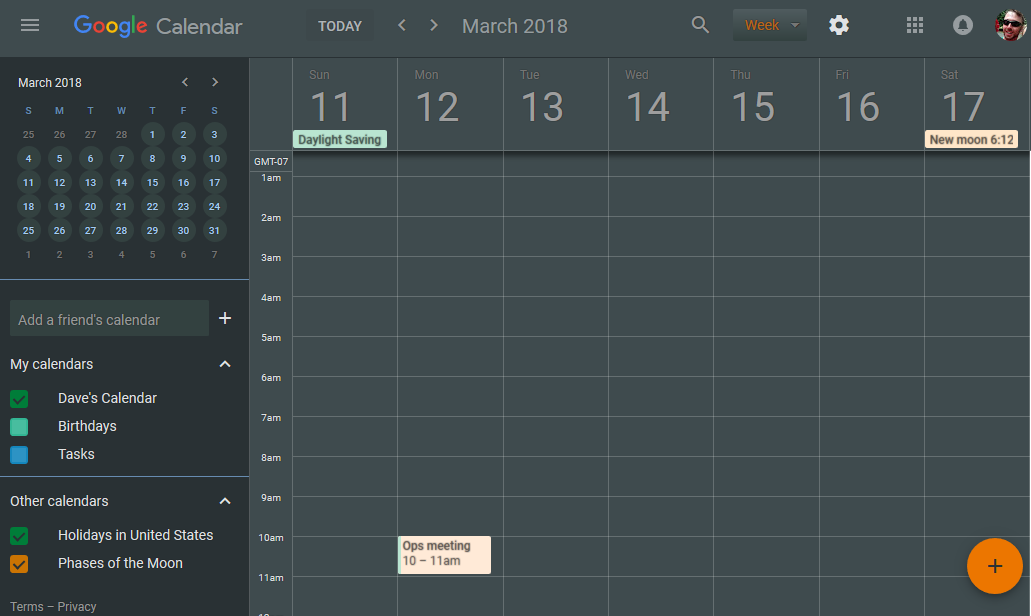Open the Google apps grid
The width and height of the screenshot is (1031, 616).
tap(914, 25)
